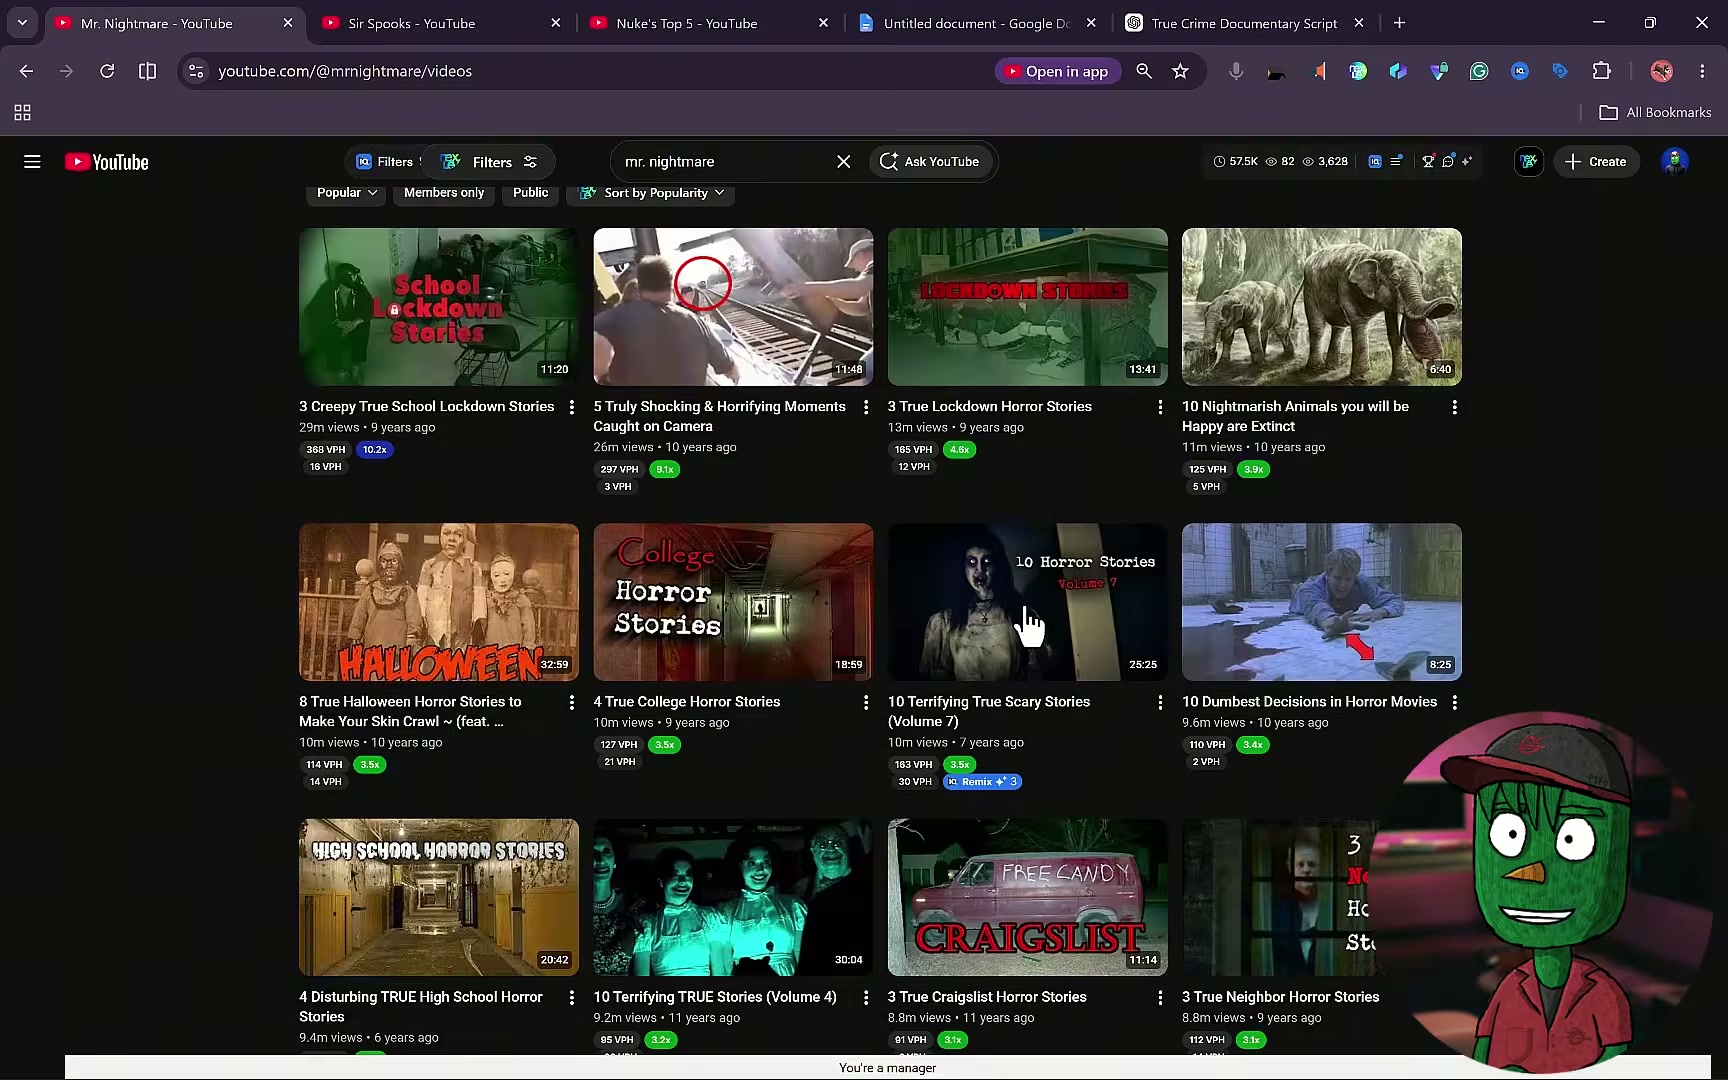Image resolution: width=1728 pixels, height=1080 pixels.
Task: Open the YouTube guide hamburger menu
Action: point(32,161)
